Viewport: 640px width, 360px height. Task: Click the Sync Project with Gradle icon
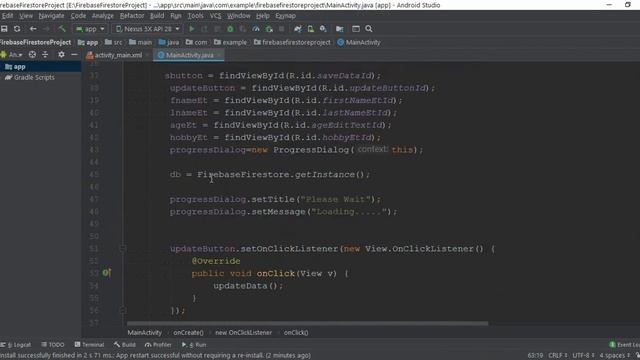(298, 29)
